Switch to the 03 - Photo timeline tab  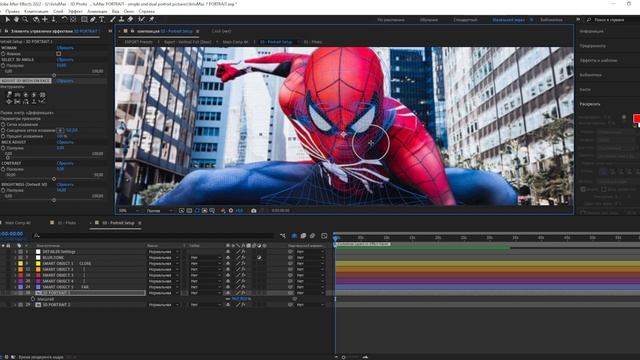click(67, 223)
